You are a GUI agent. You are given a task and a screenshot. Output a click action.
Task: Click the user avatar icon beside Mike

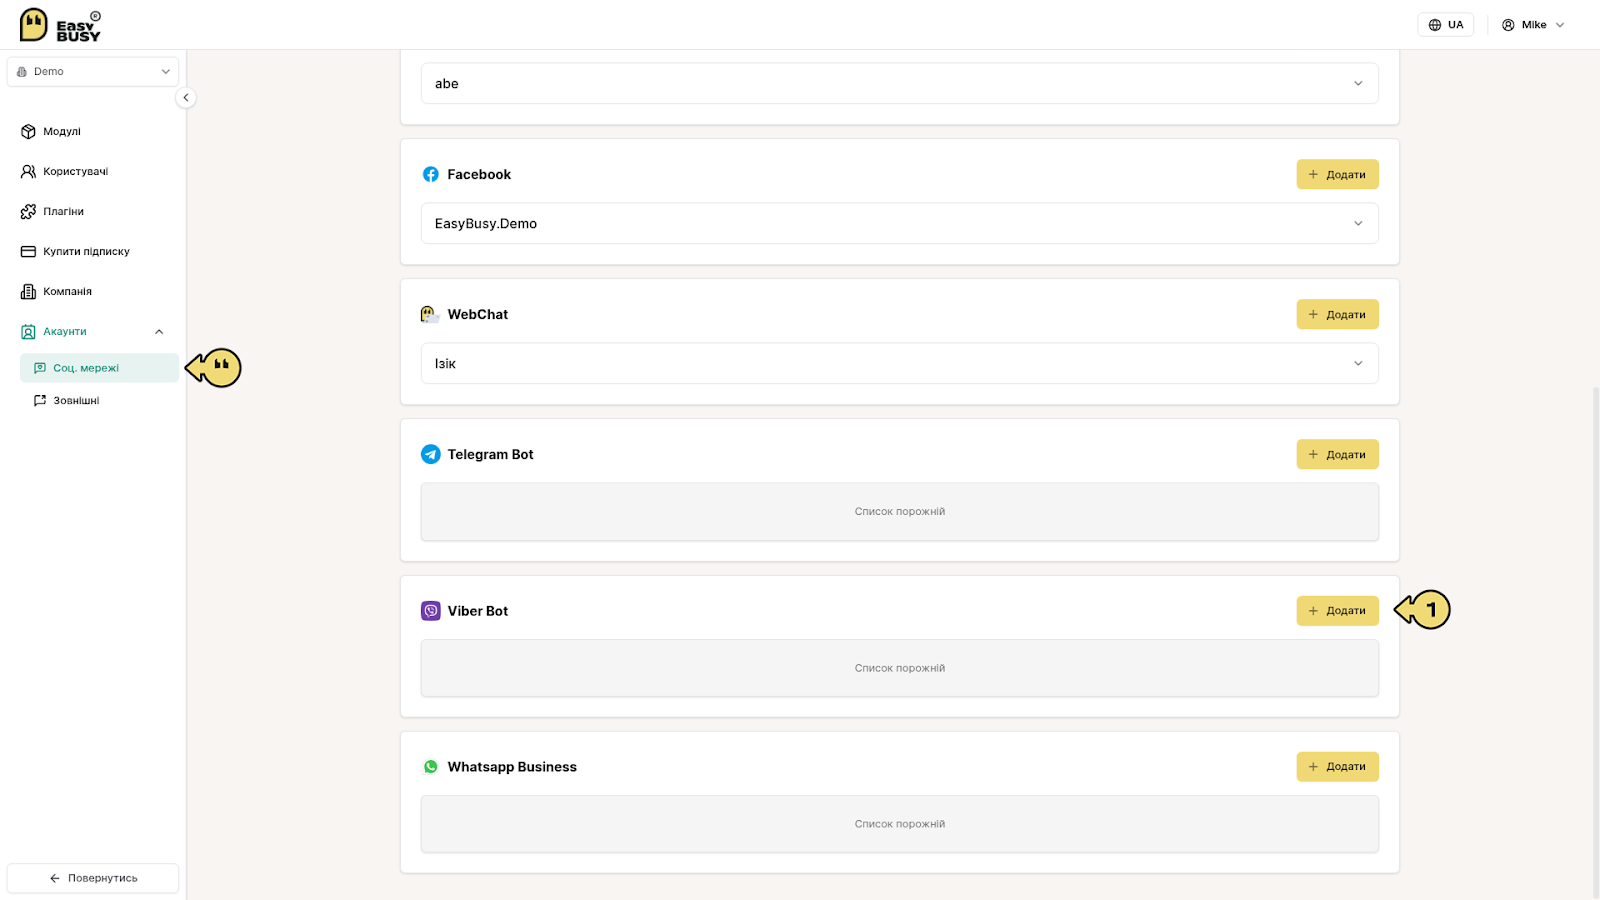1508,25
